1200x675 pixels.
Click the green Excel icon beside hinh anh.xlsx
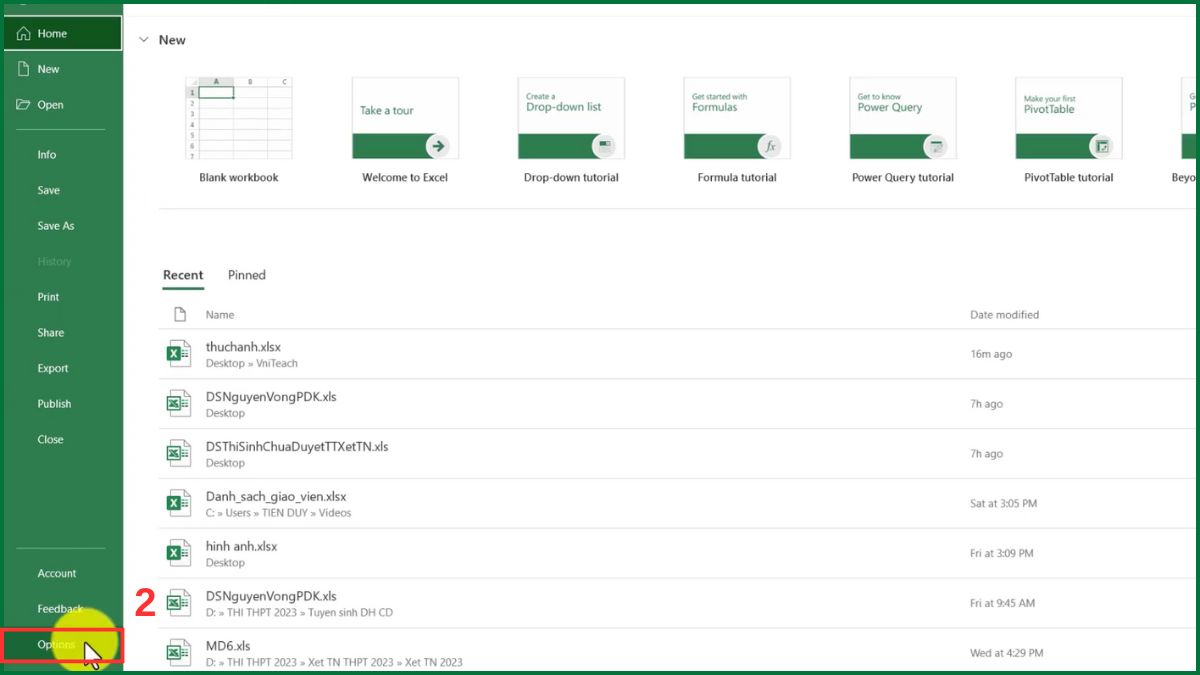click(x=178, y=553)
